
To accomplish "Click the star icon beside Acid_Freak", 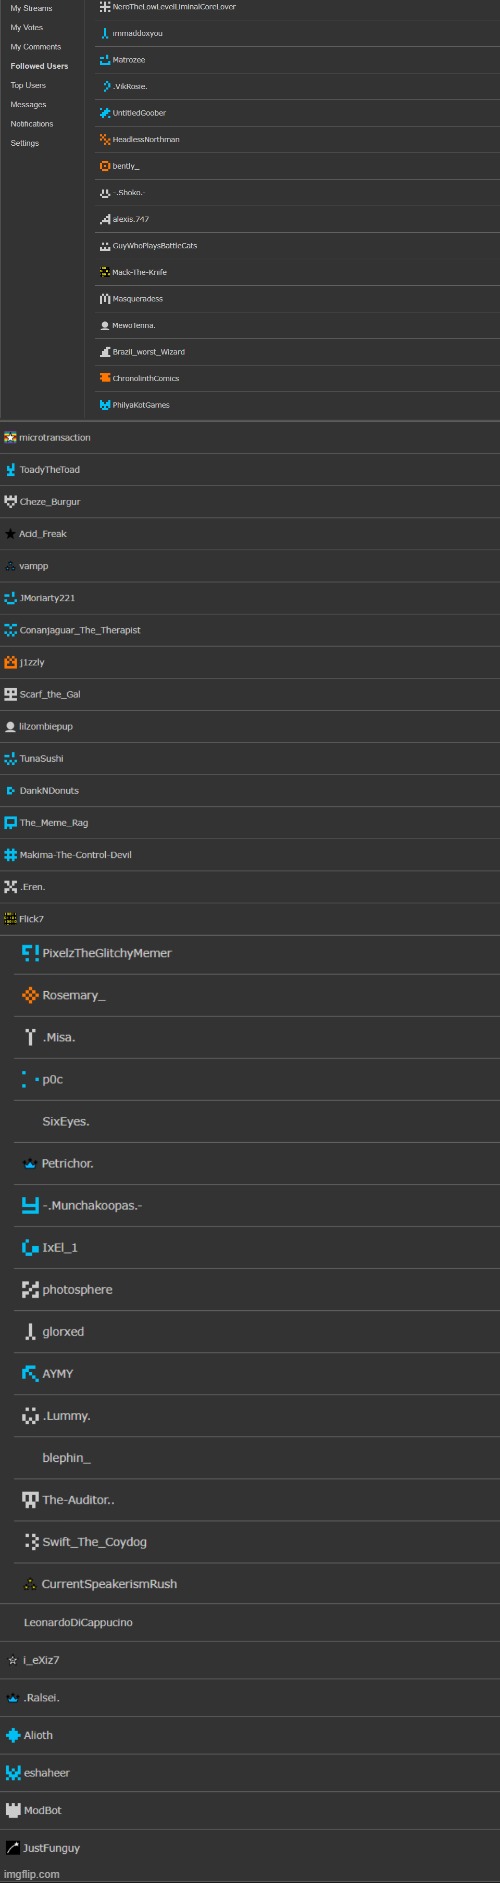I will point(10,533).
